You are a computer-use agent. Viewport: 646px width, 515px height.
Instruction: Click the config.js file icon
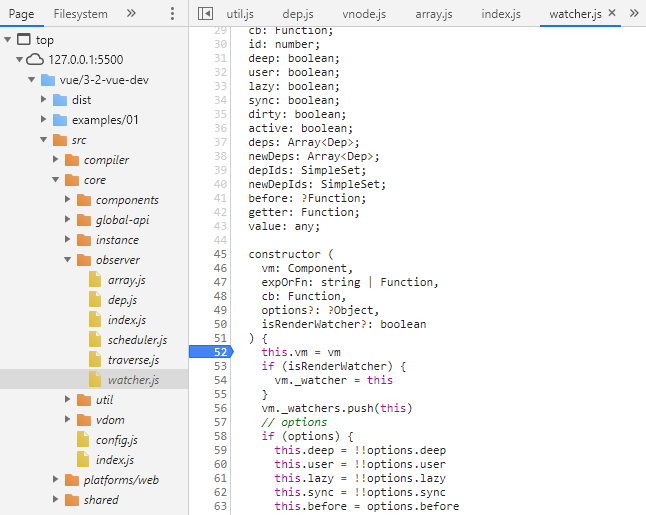(83, 440)
